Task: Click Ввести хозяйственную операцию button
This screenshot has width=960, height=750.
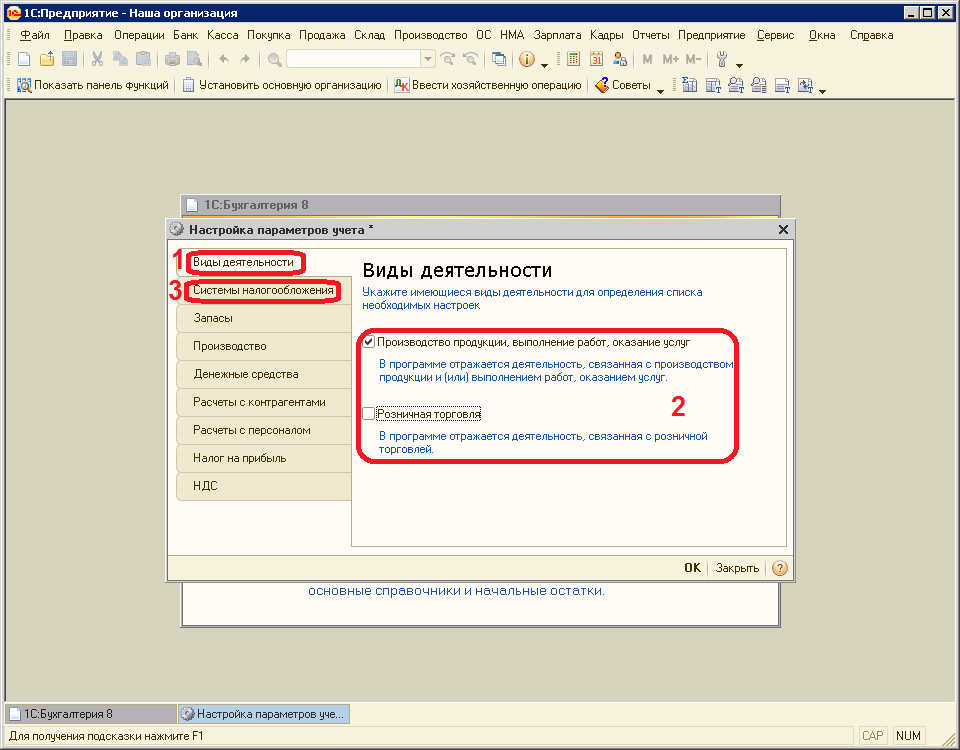Action: 487,85
